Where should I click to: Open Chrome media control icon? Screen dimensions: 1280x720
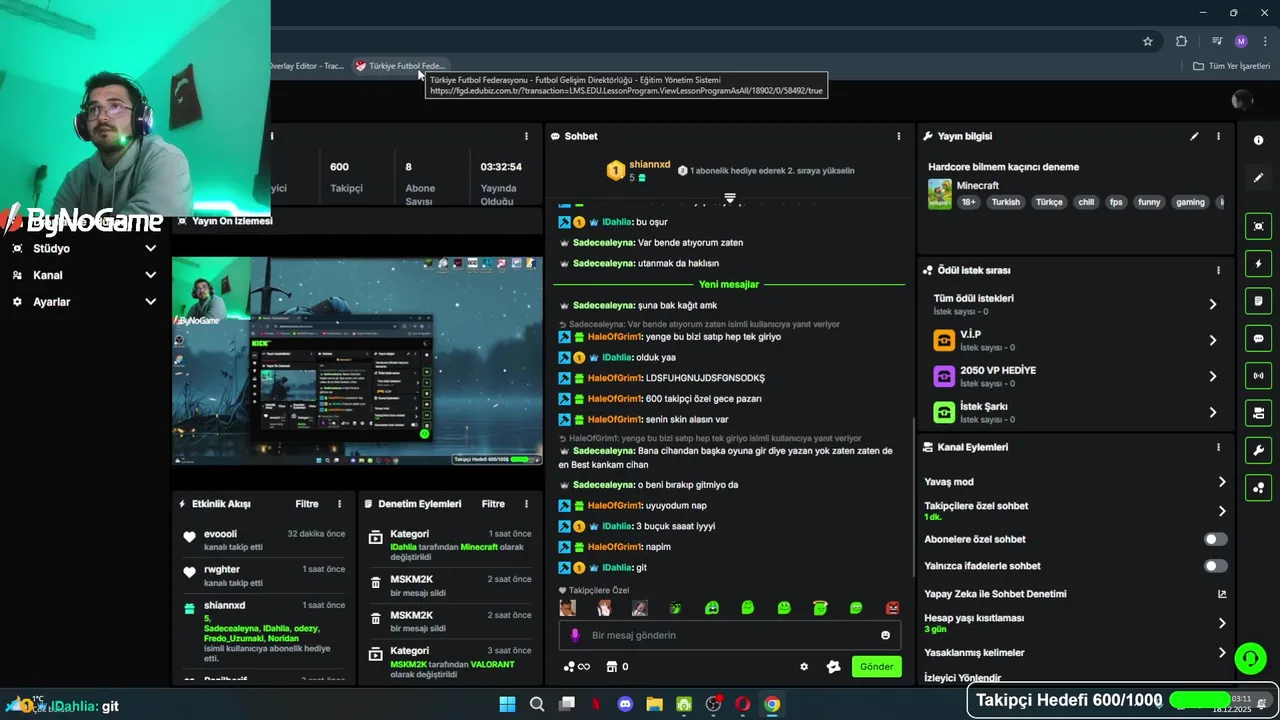coord(1217,41)
